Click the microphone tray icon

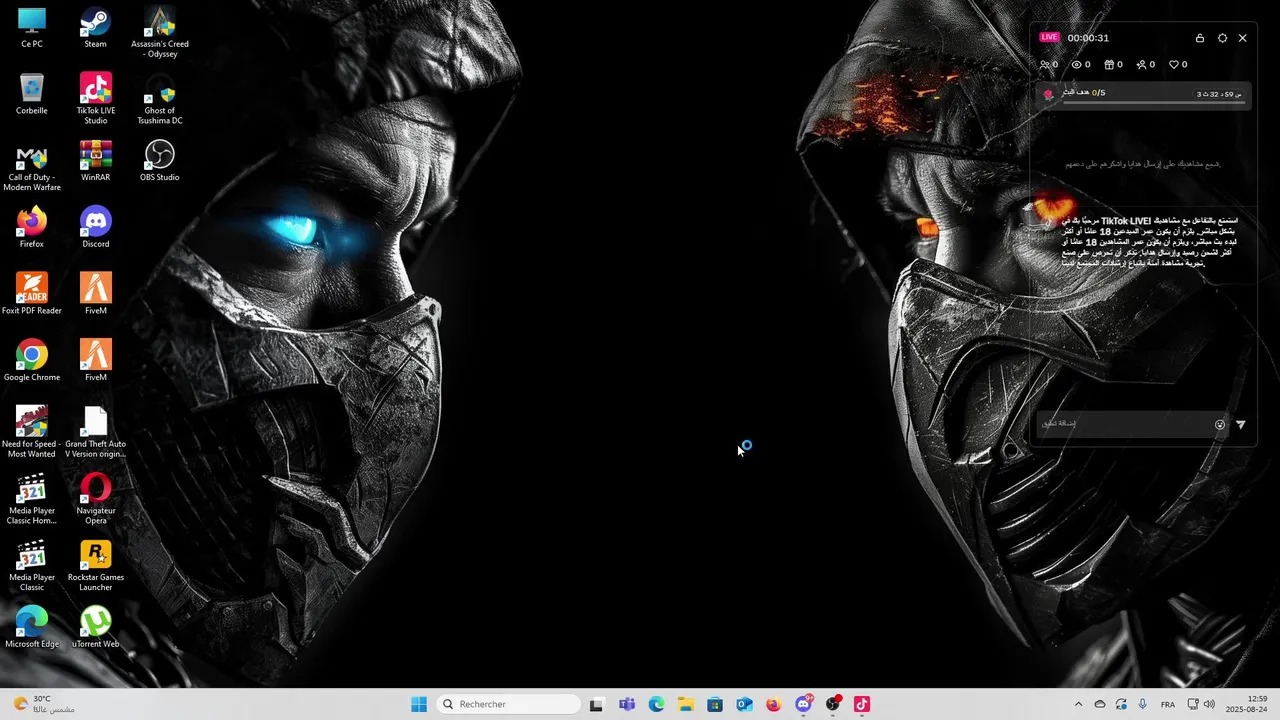click(x=1142, y=704)
